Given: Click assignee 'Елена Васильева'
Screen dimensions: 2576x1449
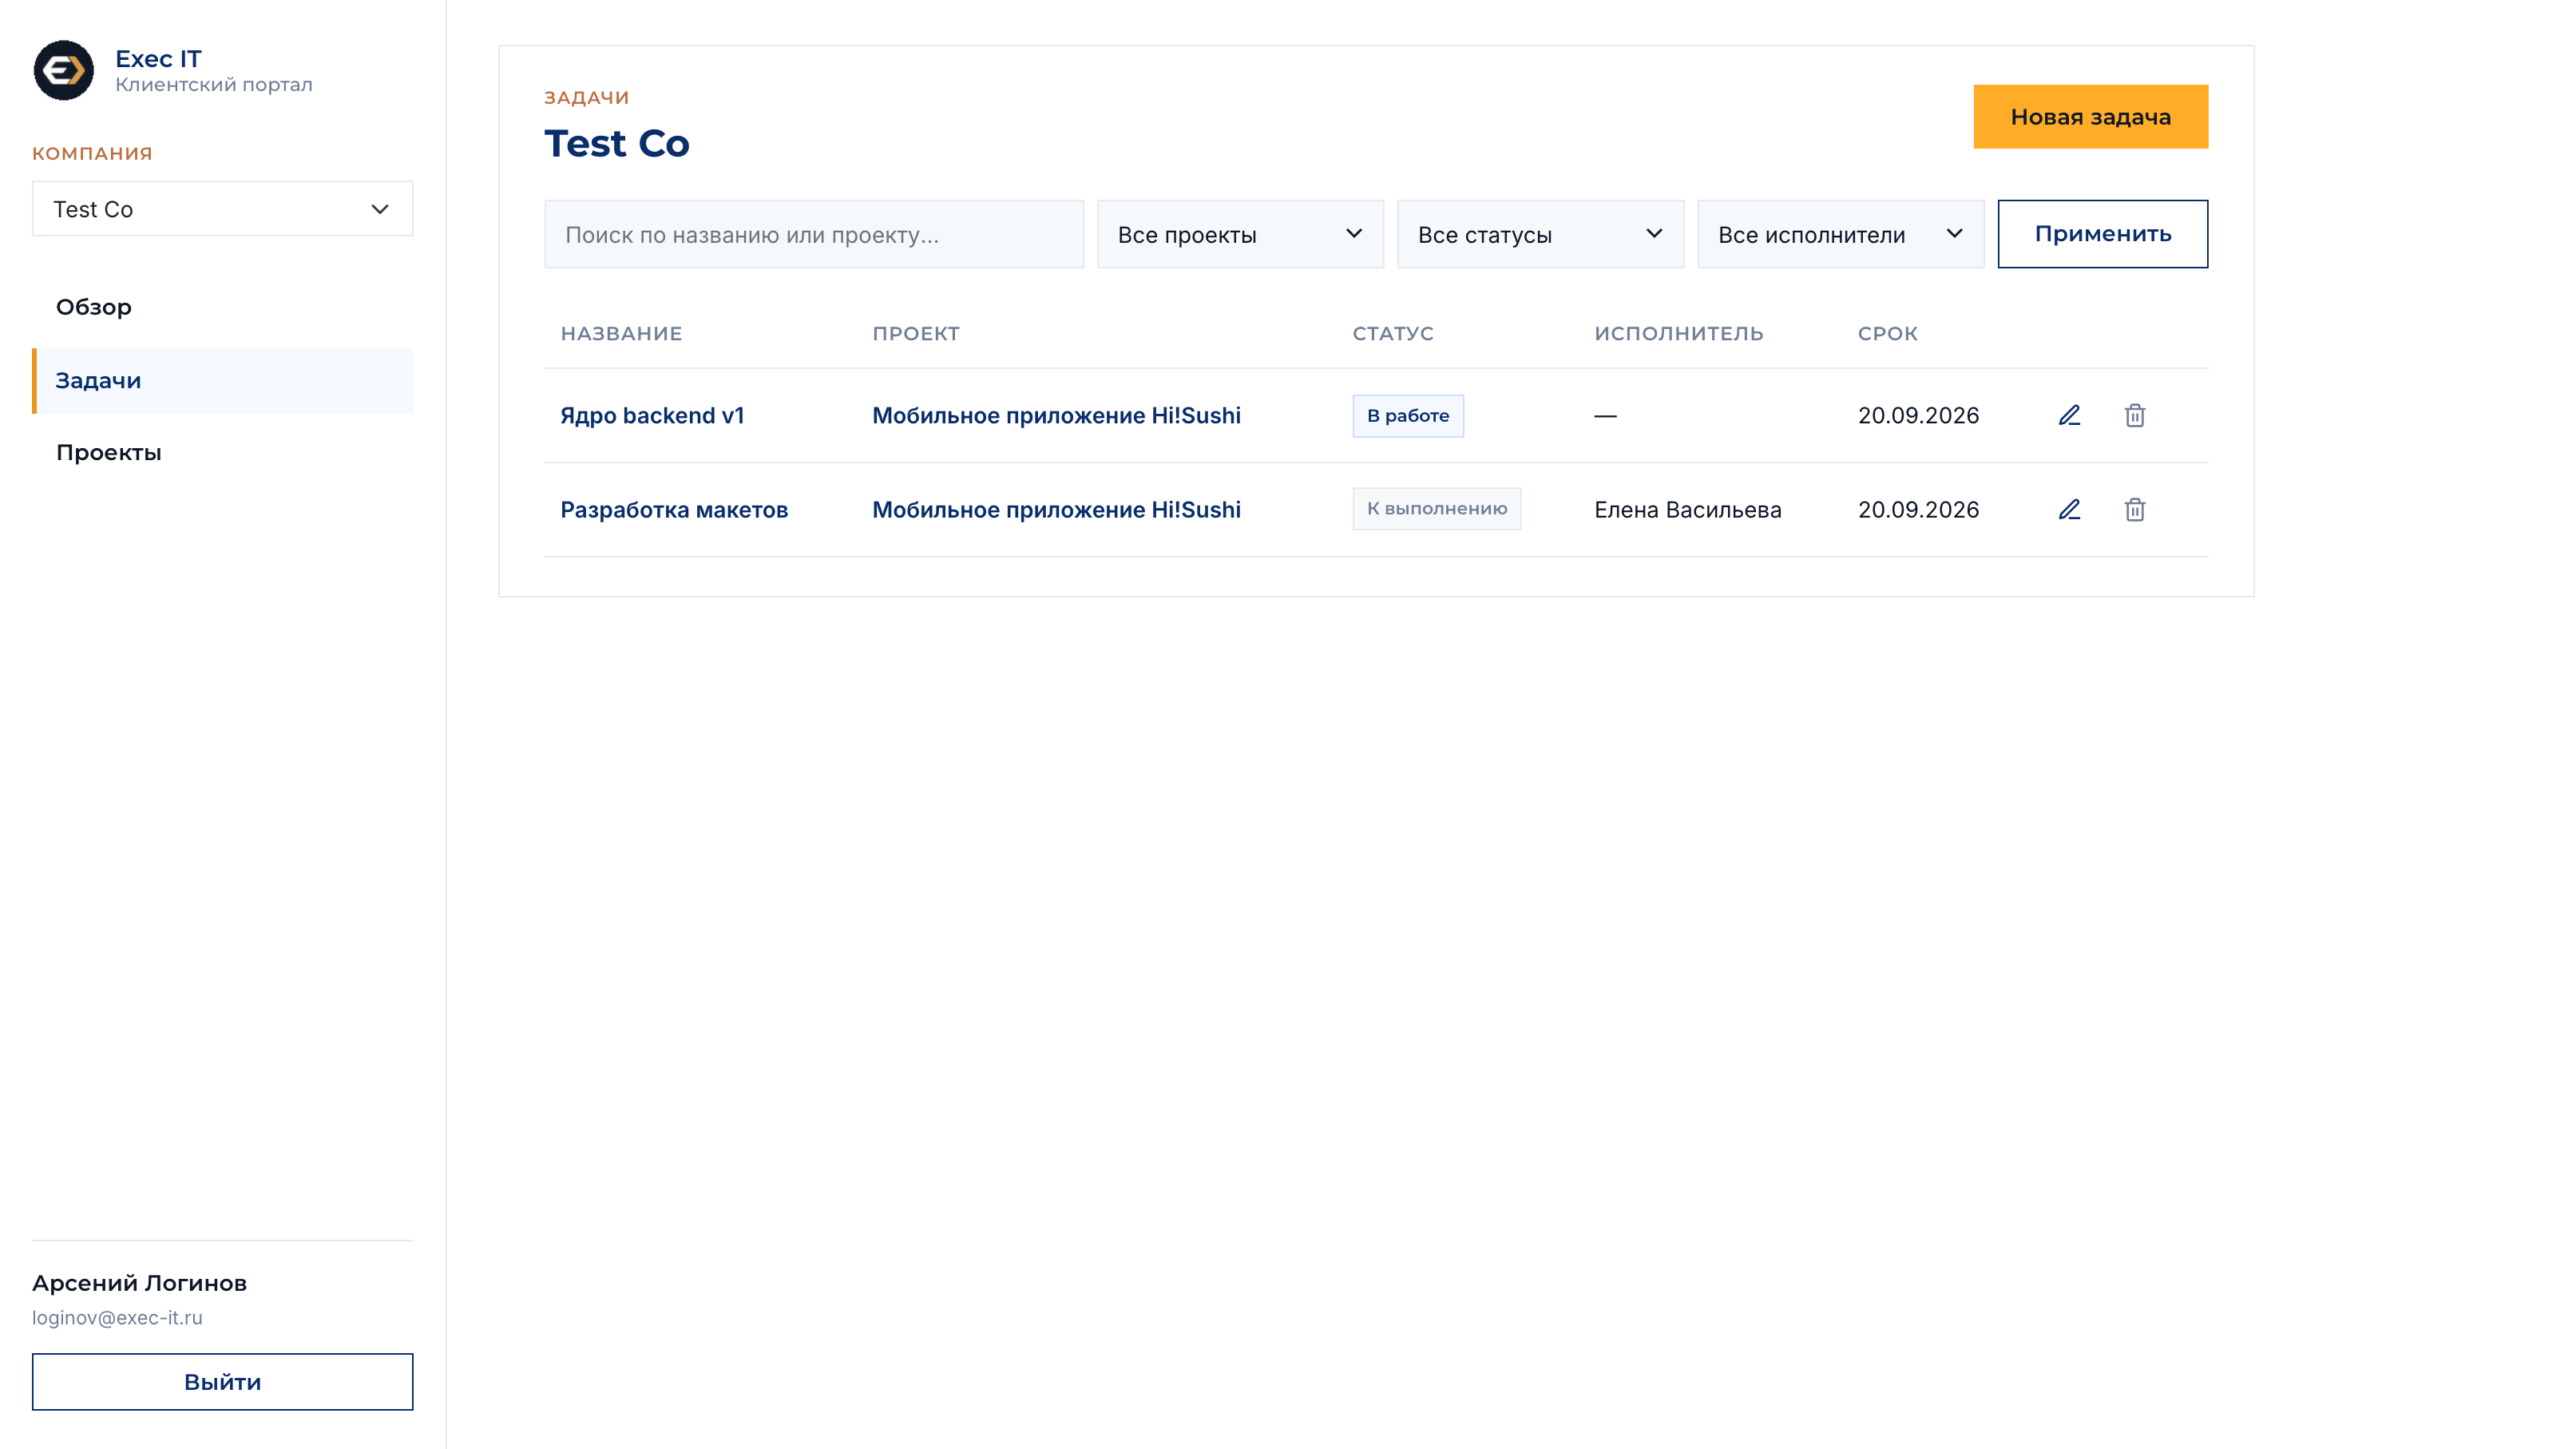Looking at the screenshot, I should coord(1687,509).
